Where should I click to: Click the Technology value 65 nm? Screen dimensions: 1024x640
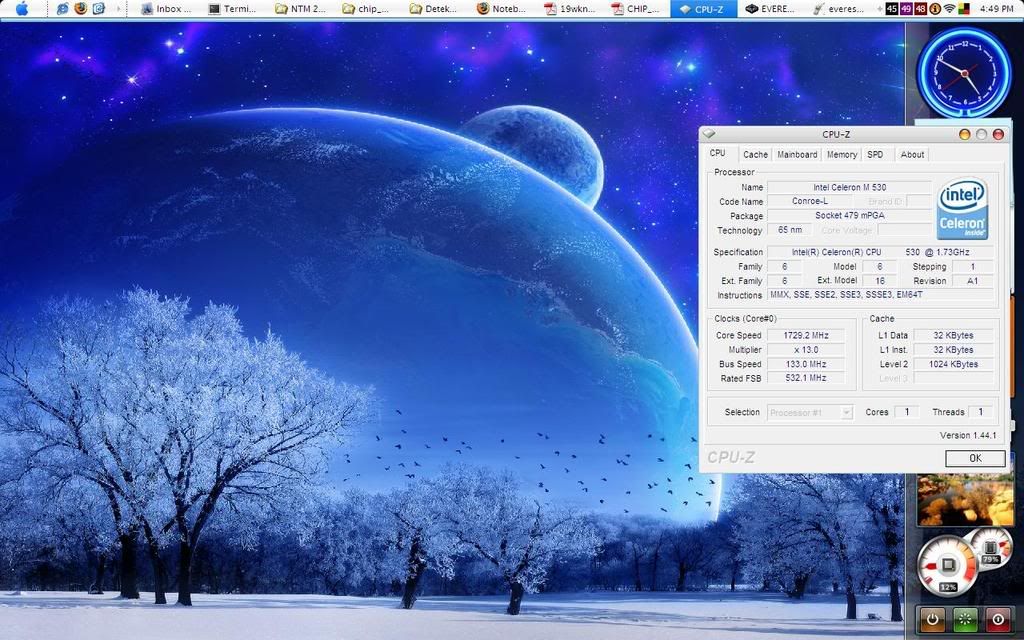tap(790, 230)
